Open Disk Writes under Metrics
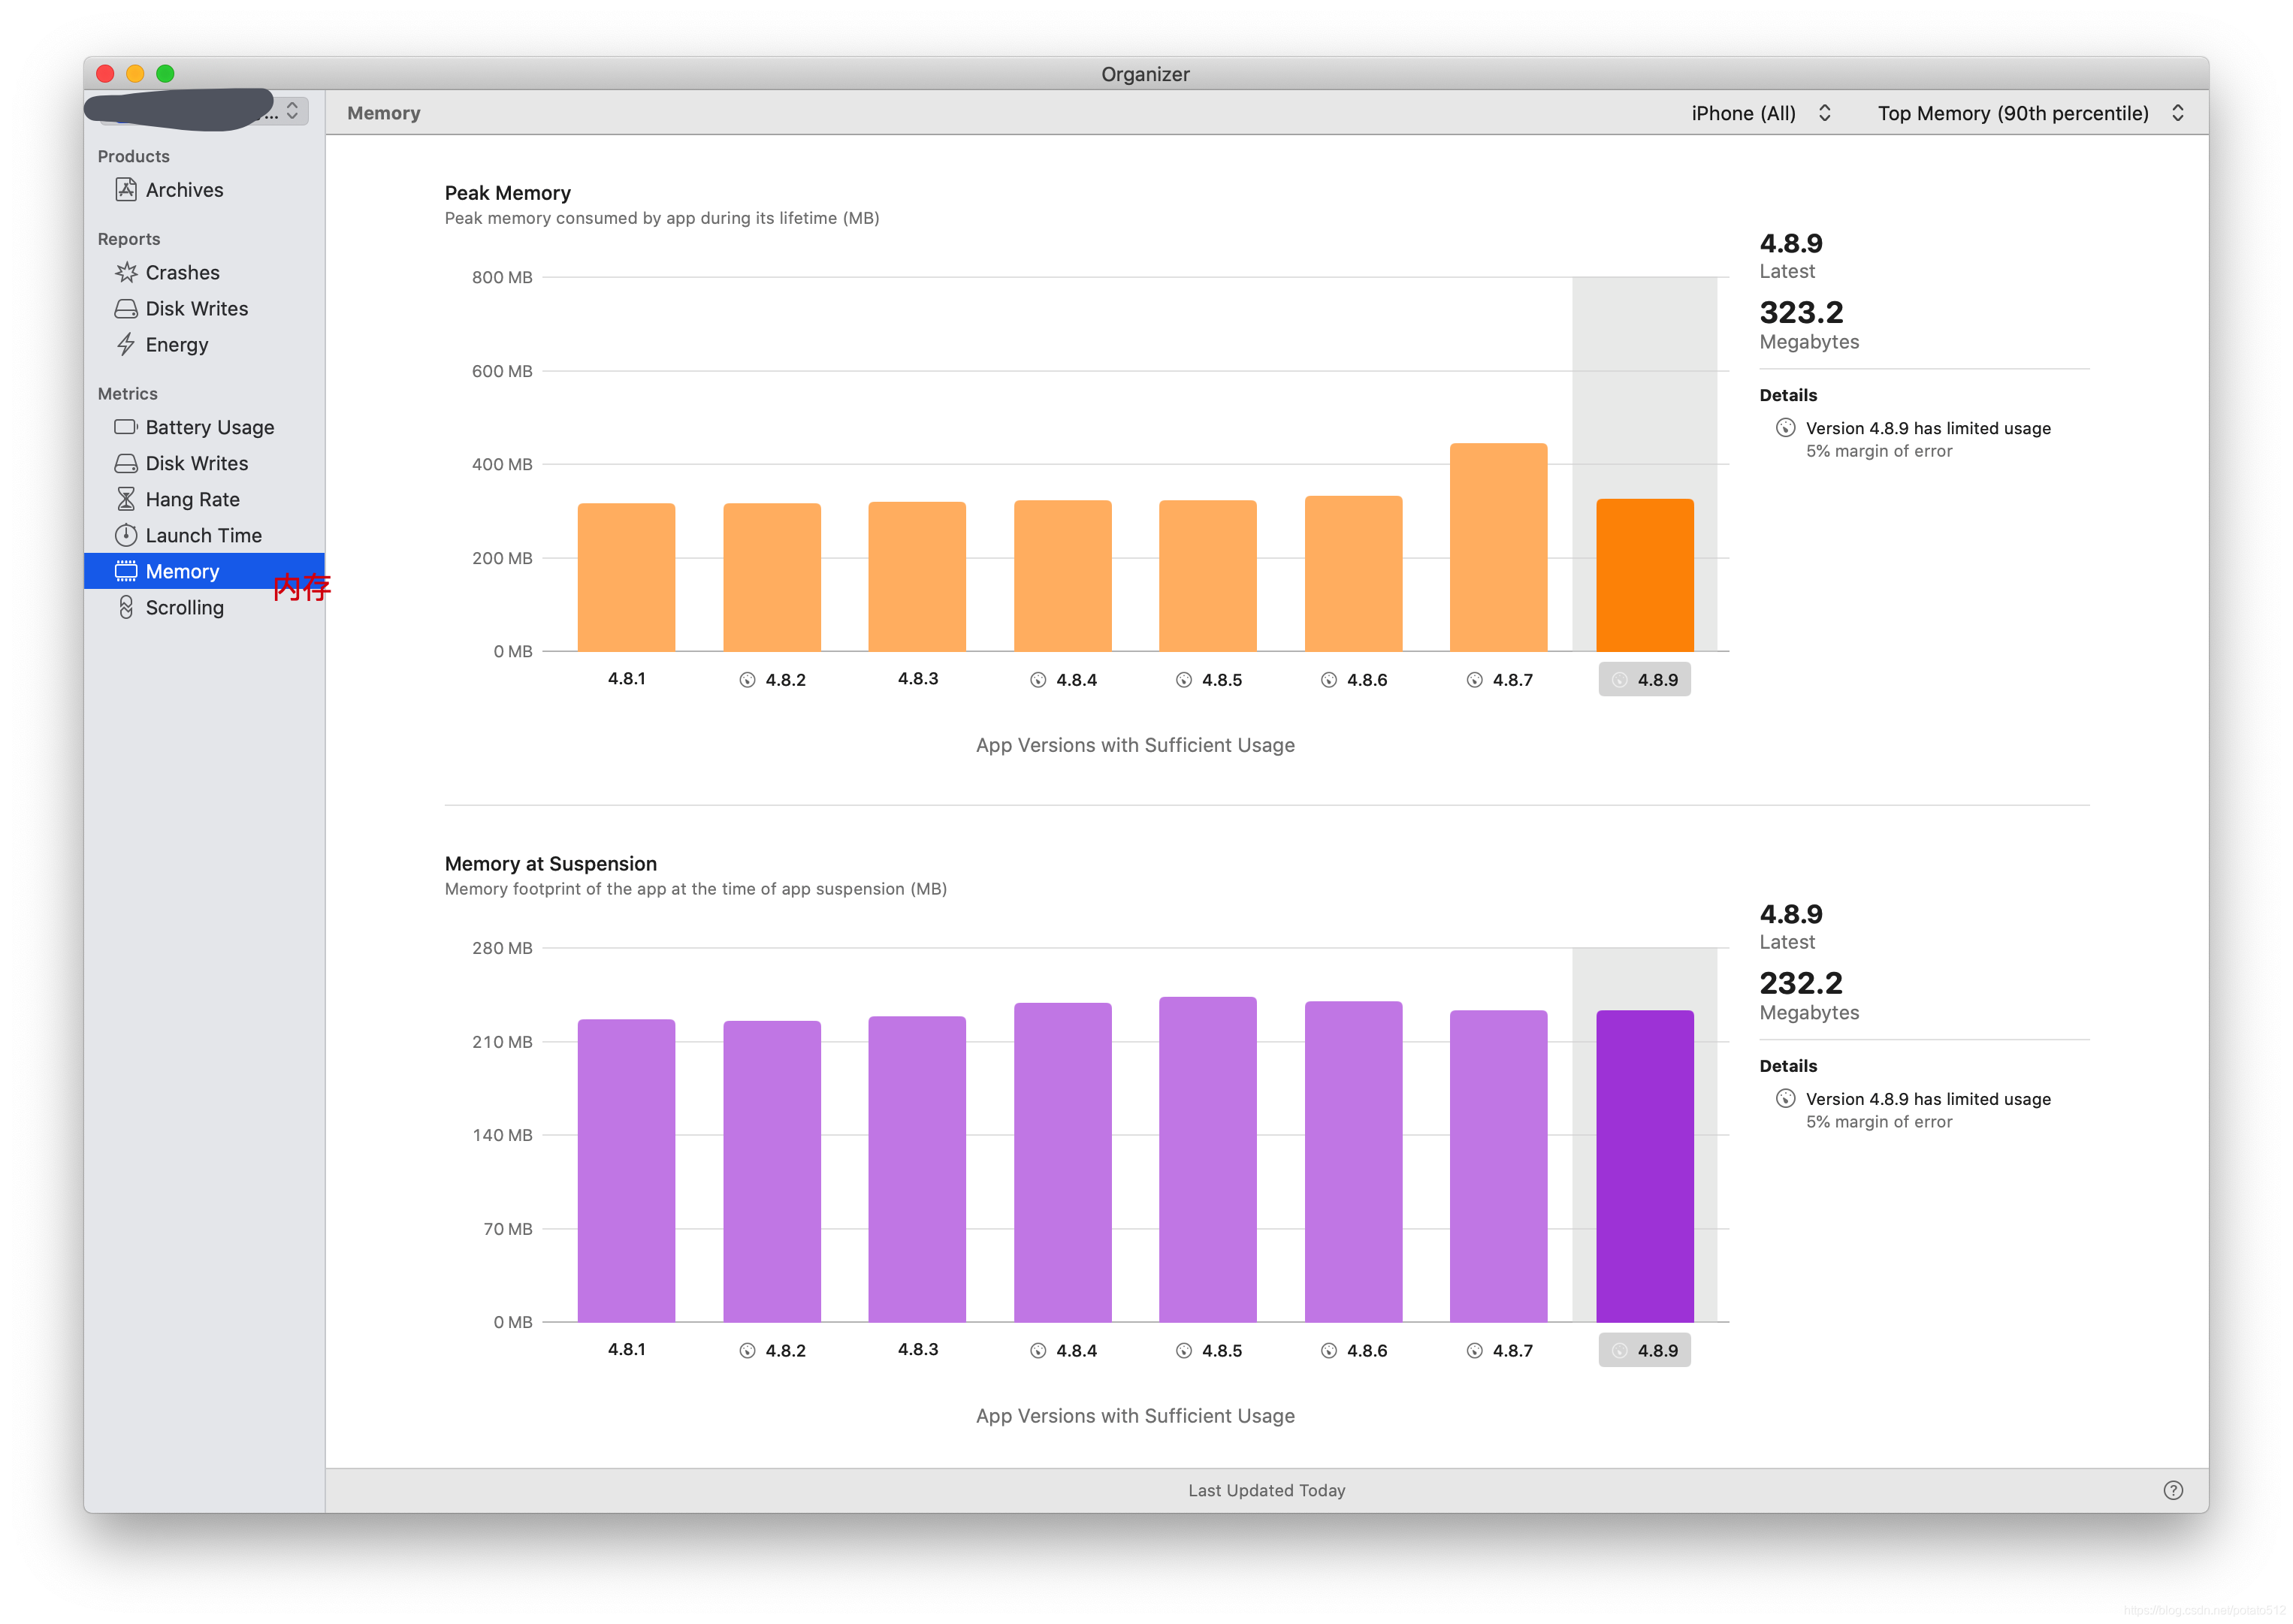The width and height of the screenshot is (2293, 1624). (196, 463)
